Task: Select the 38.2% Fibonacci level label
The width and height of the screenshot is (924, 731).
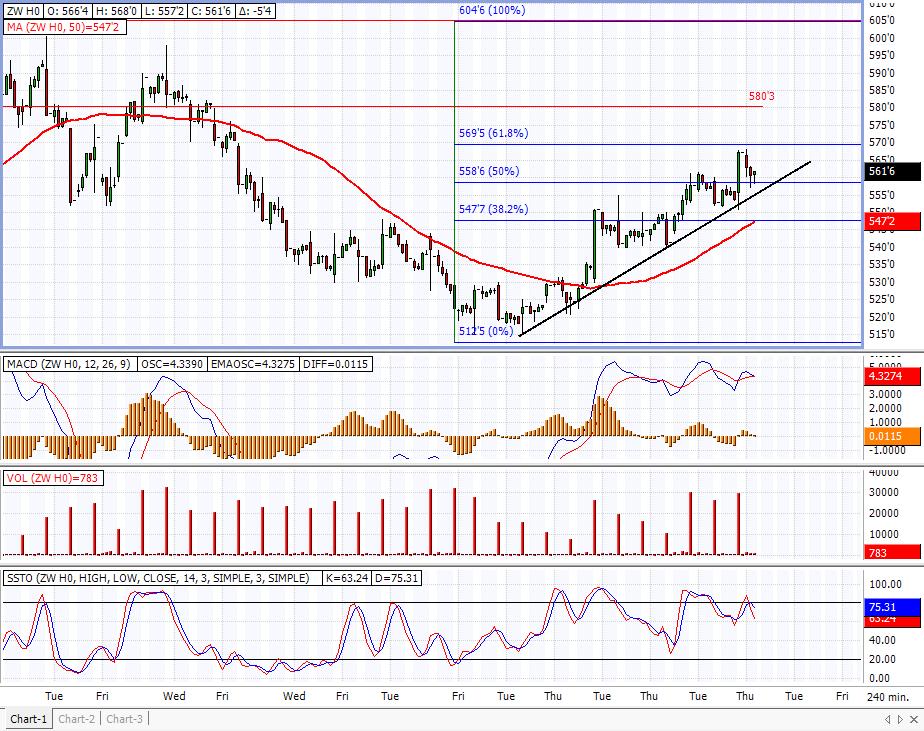Action: [493, 210]
